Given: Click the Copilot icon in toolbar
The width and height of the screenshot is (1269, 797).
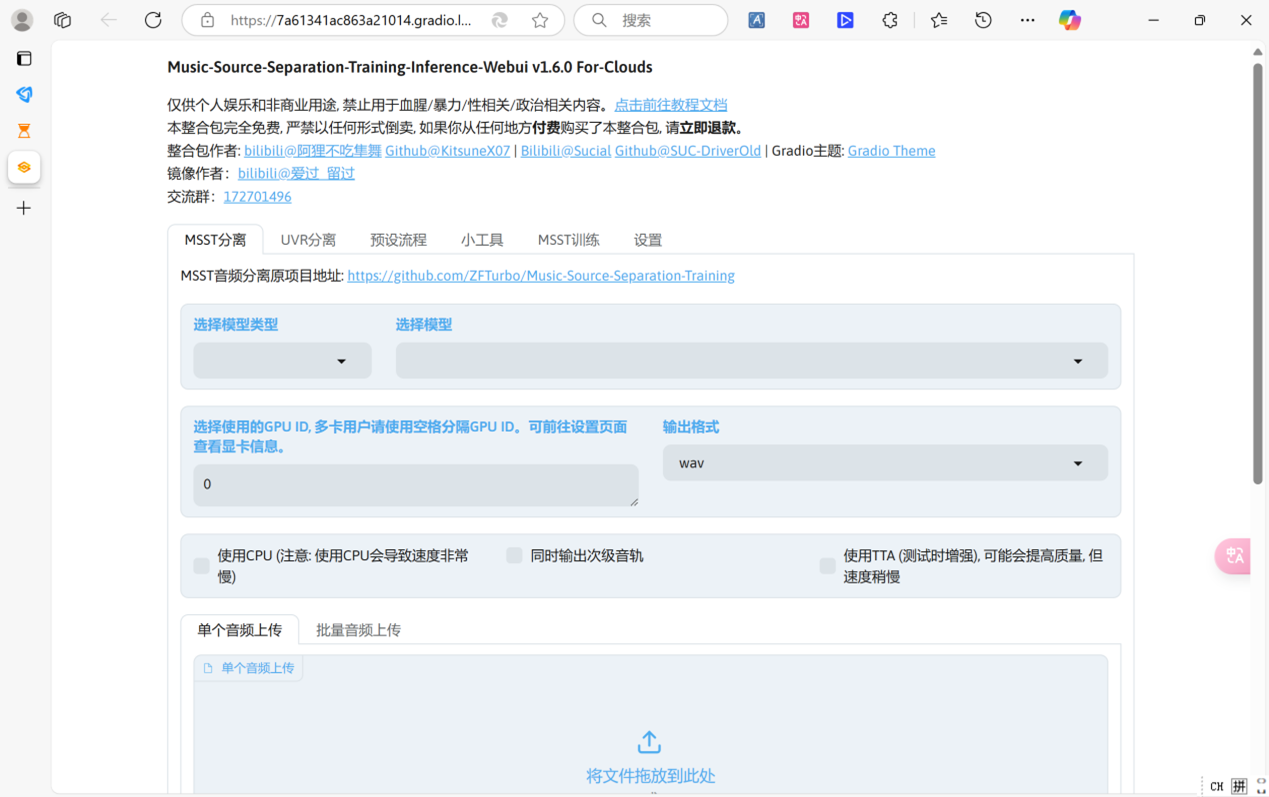Looking at the screenshot, I should click(1069, 20).
